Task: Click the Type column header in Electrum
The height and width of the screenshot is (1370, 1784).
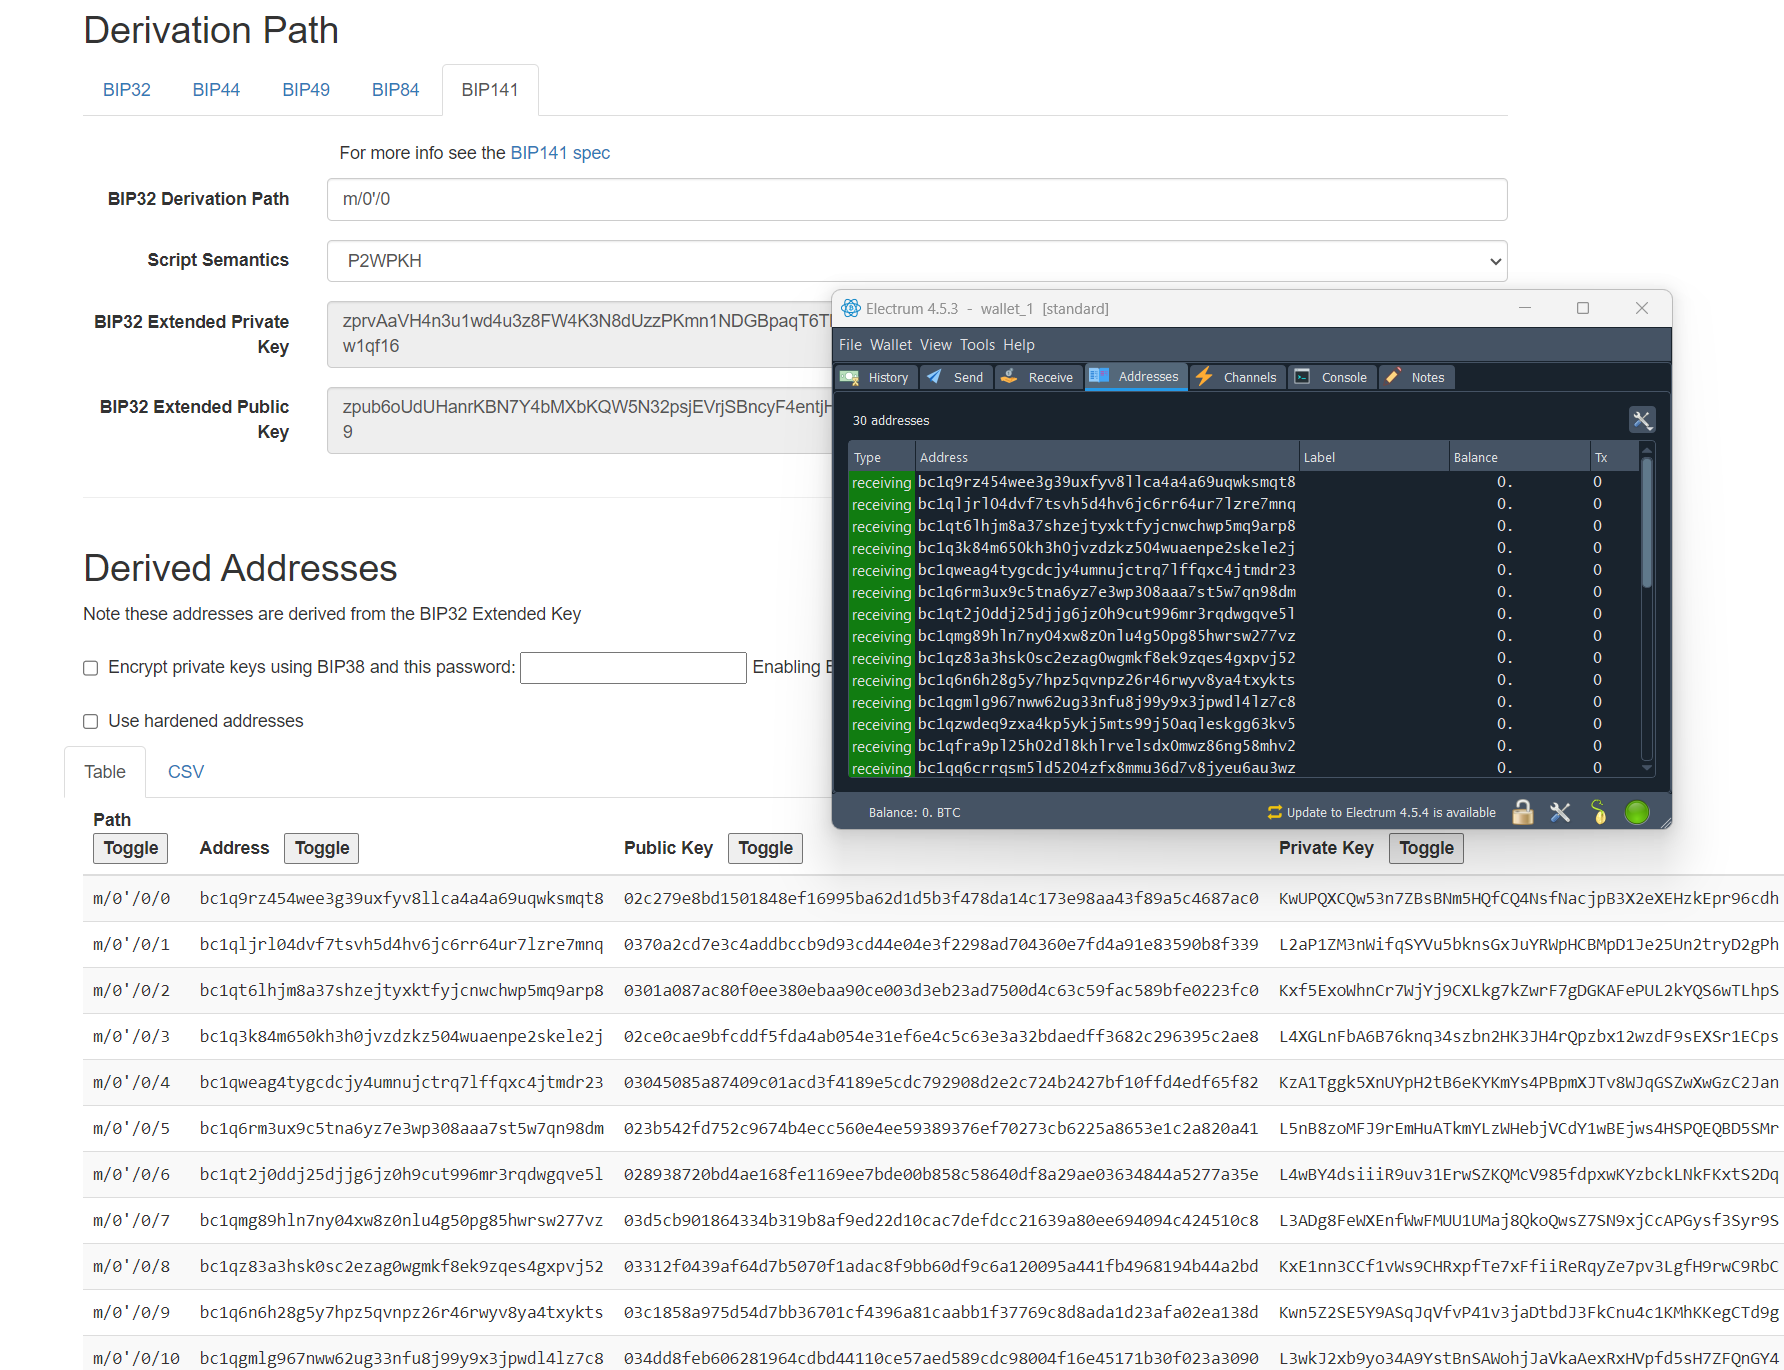Action: [x=881, y=457]
